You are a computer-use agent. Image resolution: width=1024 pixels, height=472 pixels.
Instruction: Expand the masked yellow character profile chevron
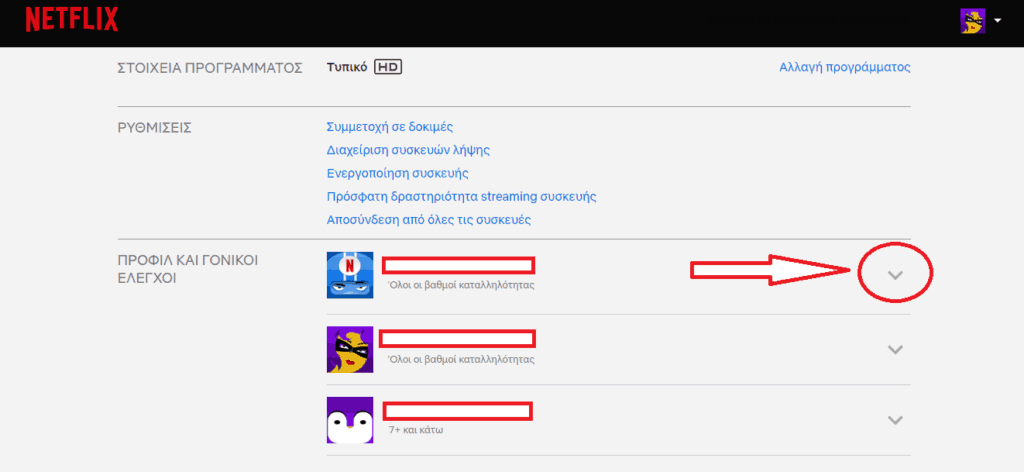[895, 349]
